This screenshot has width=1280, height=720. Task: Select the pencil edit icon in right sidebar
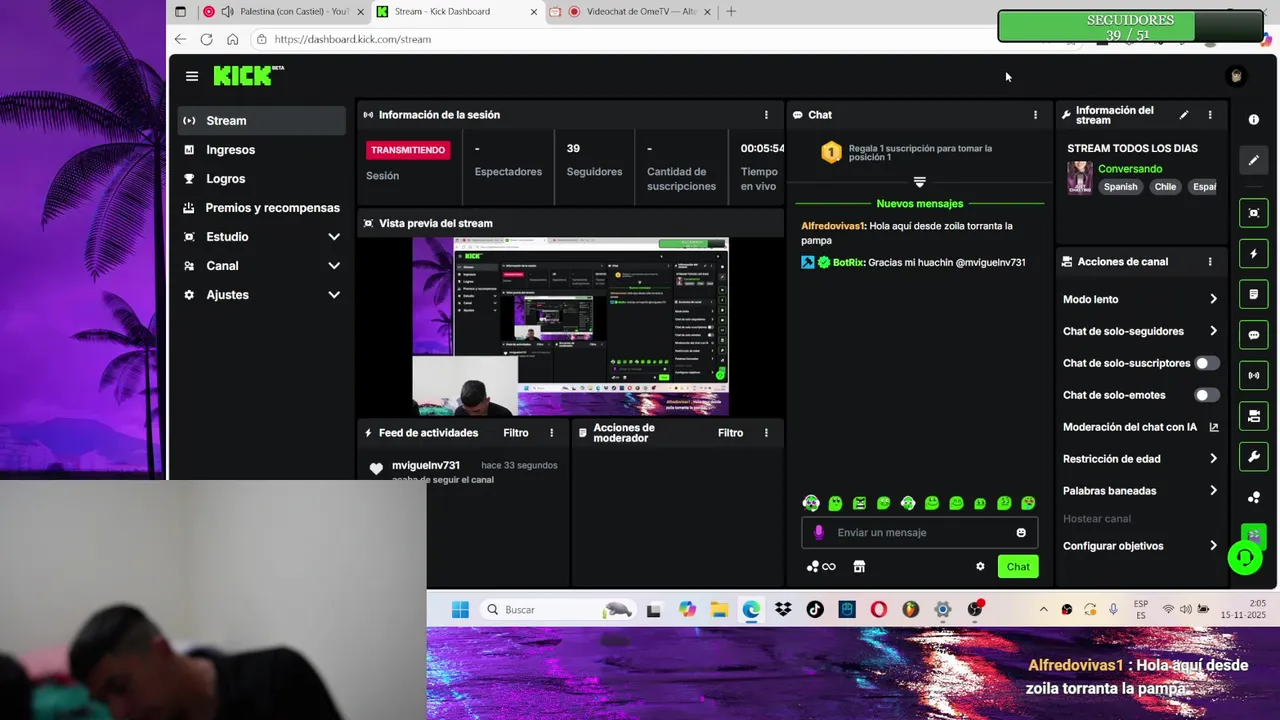click(1254, 160)
